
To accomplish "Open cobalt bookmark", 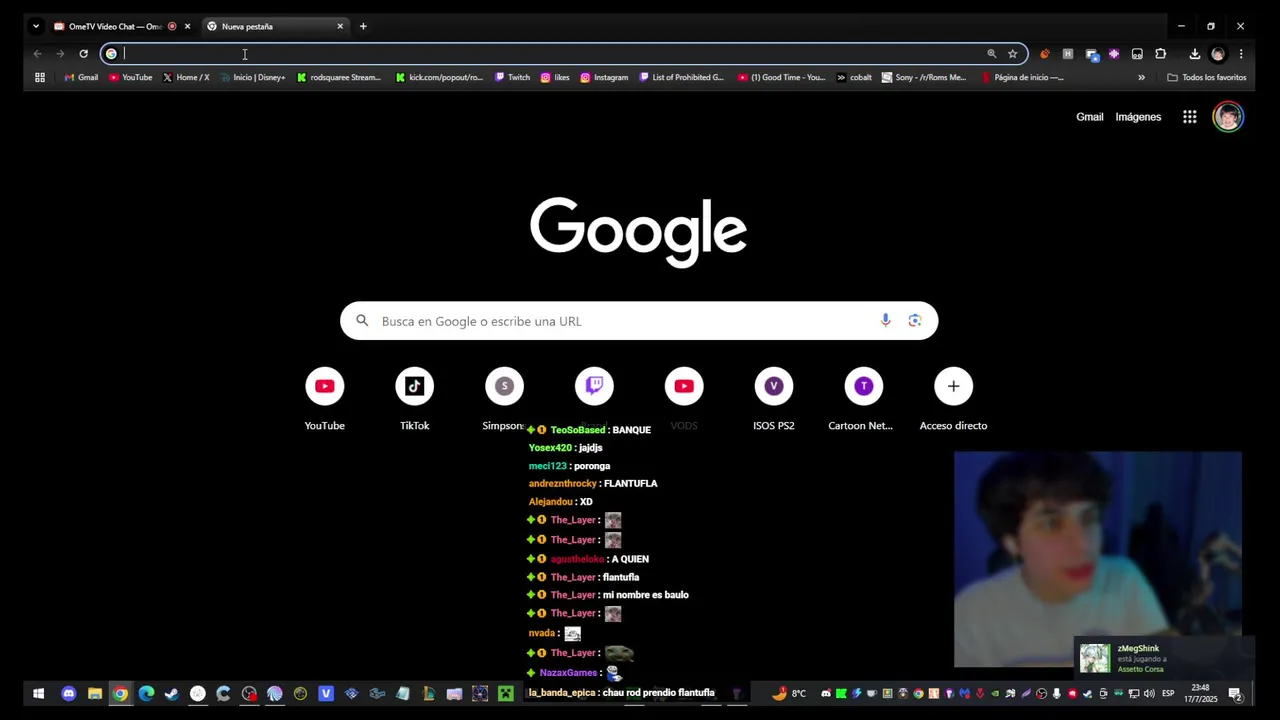I will pos(854,77).
